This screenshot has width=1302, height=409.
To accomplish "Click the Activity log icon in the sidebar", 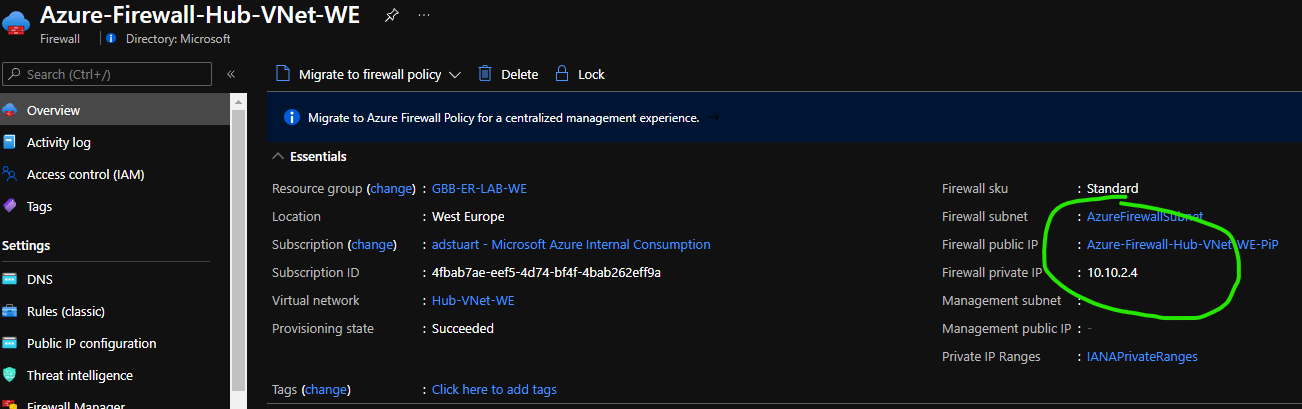I will (x=10, y=142).
